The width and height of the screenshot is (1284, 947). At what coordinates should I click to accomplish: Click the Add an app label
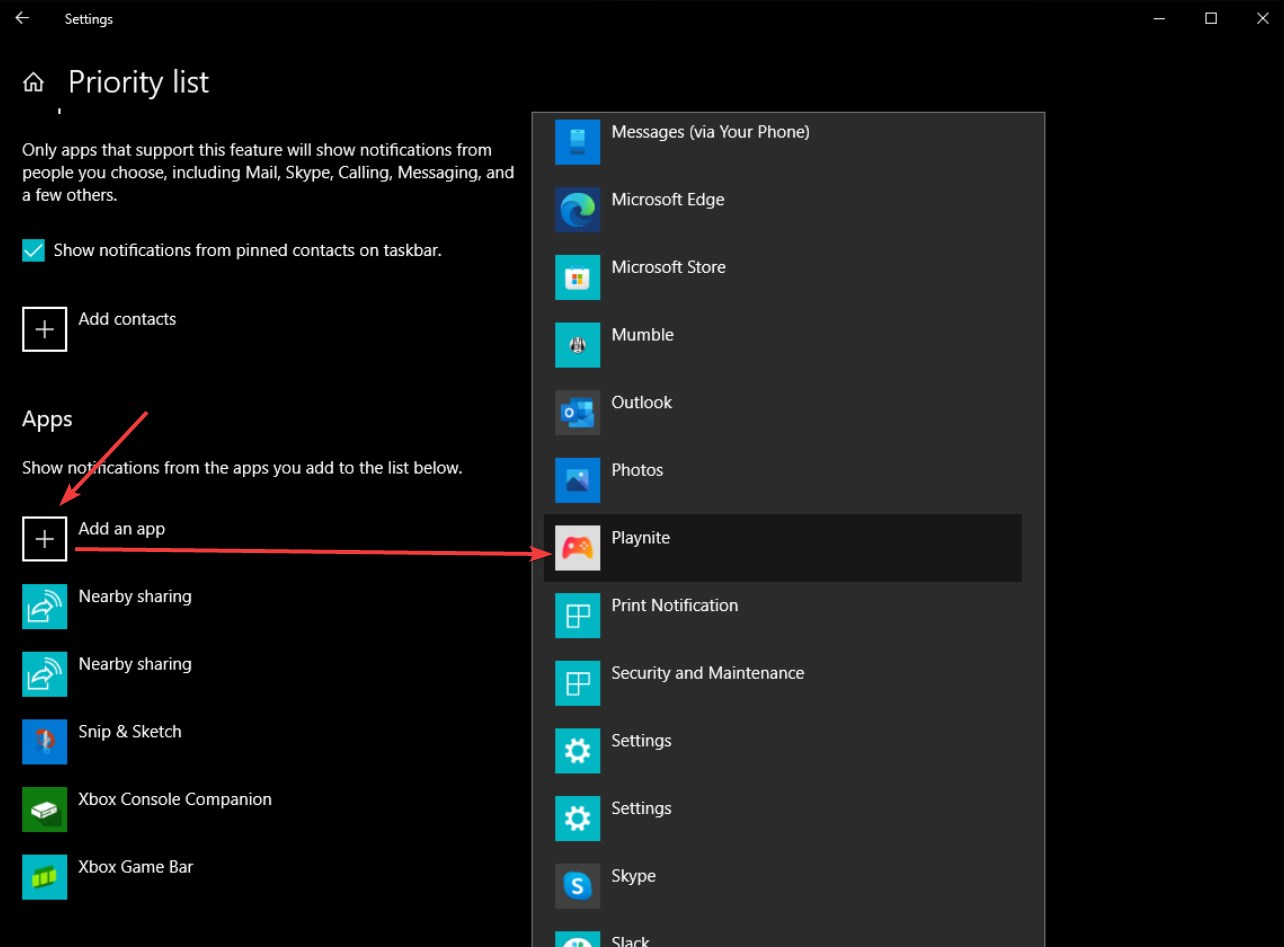(122, 529)
